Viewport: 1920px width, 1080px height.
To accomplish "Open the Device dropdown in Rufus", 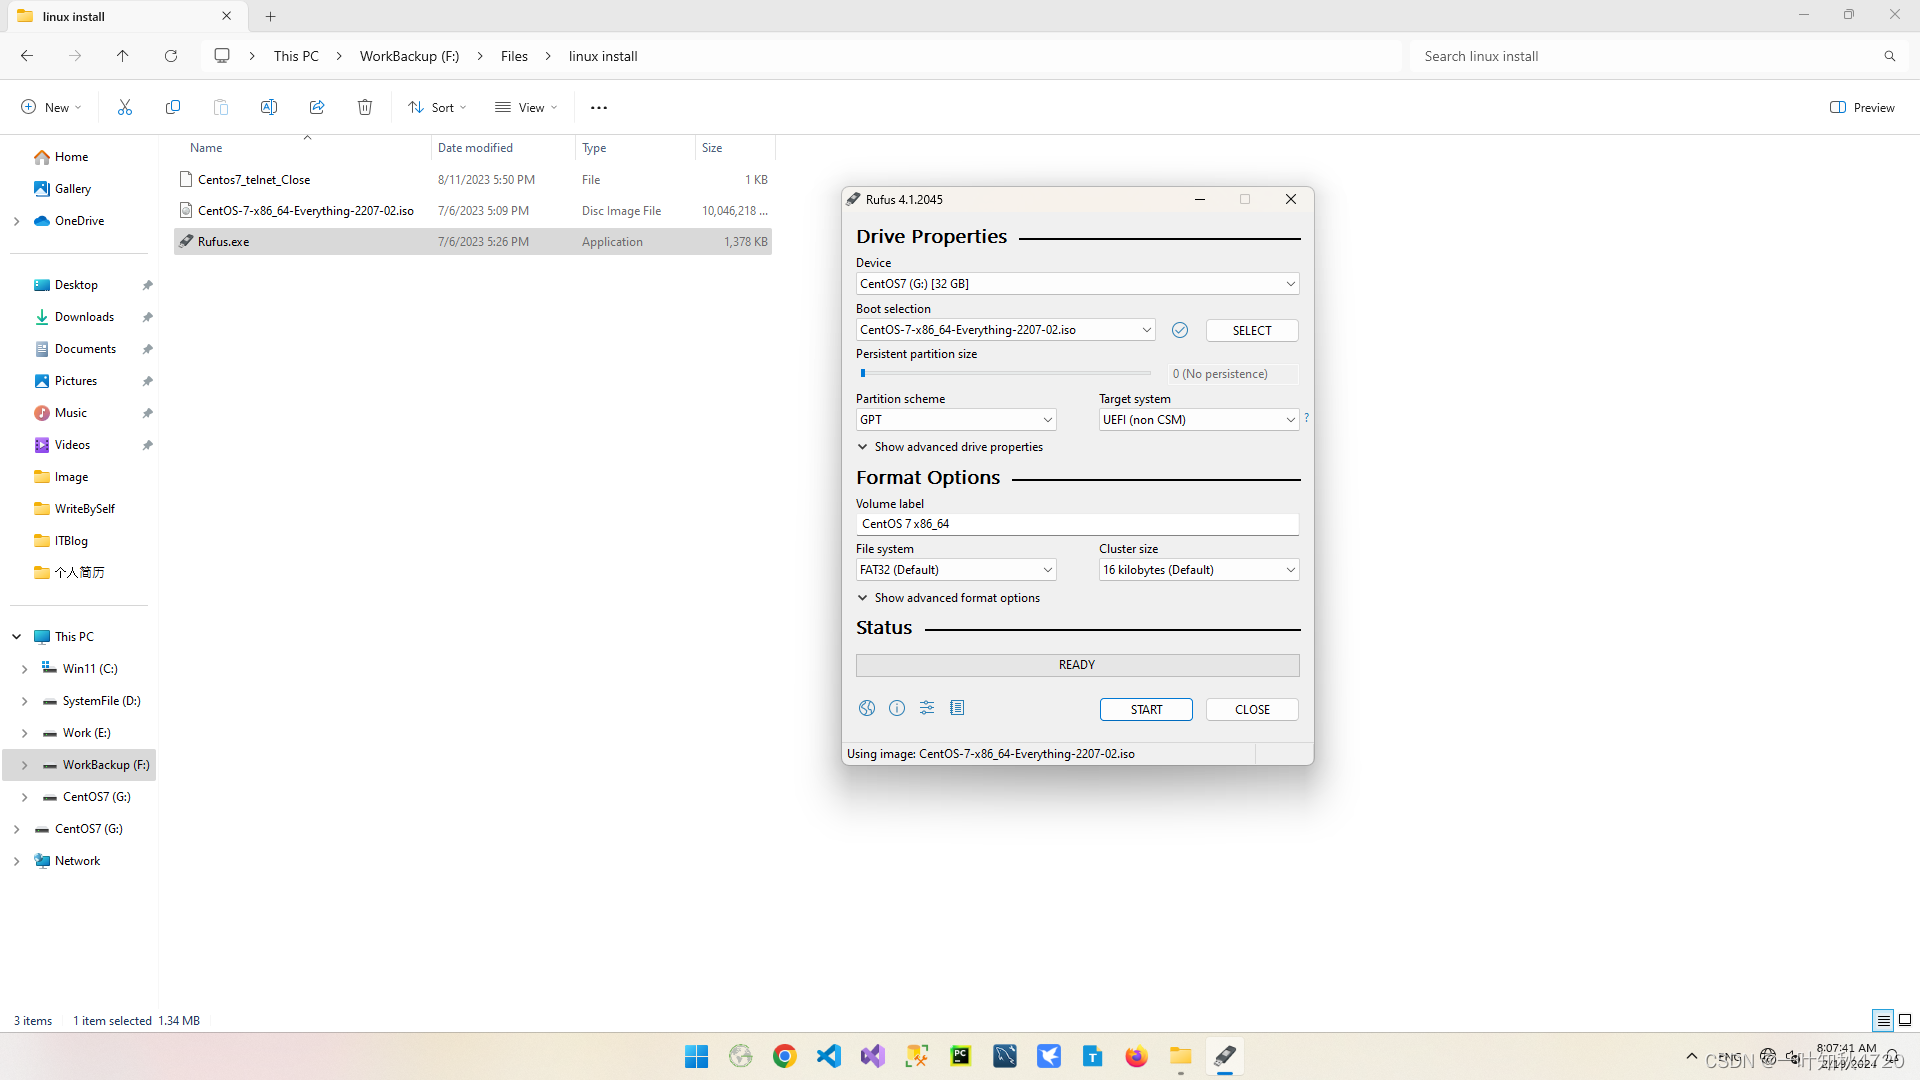I will 1077,284.
